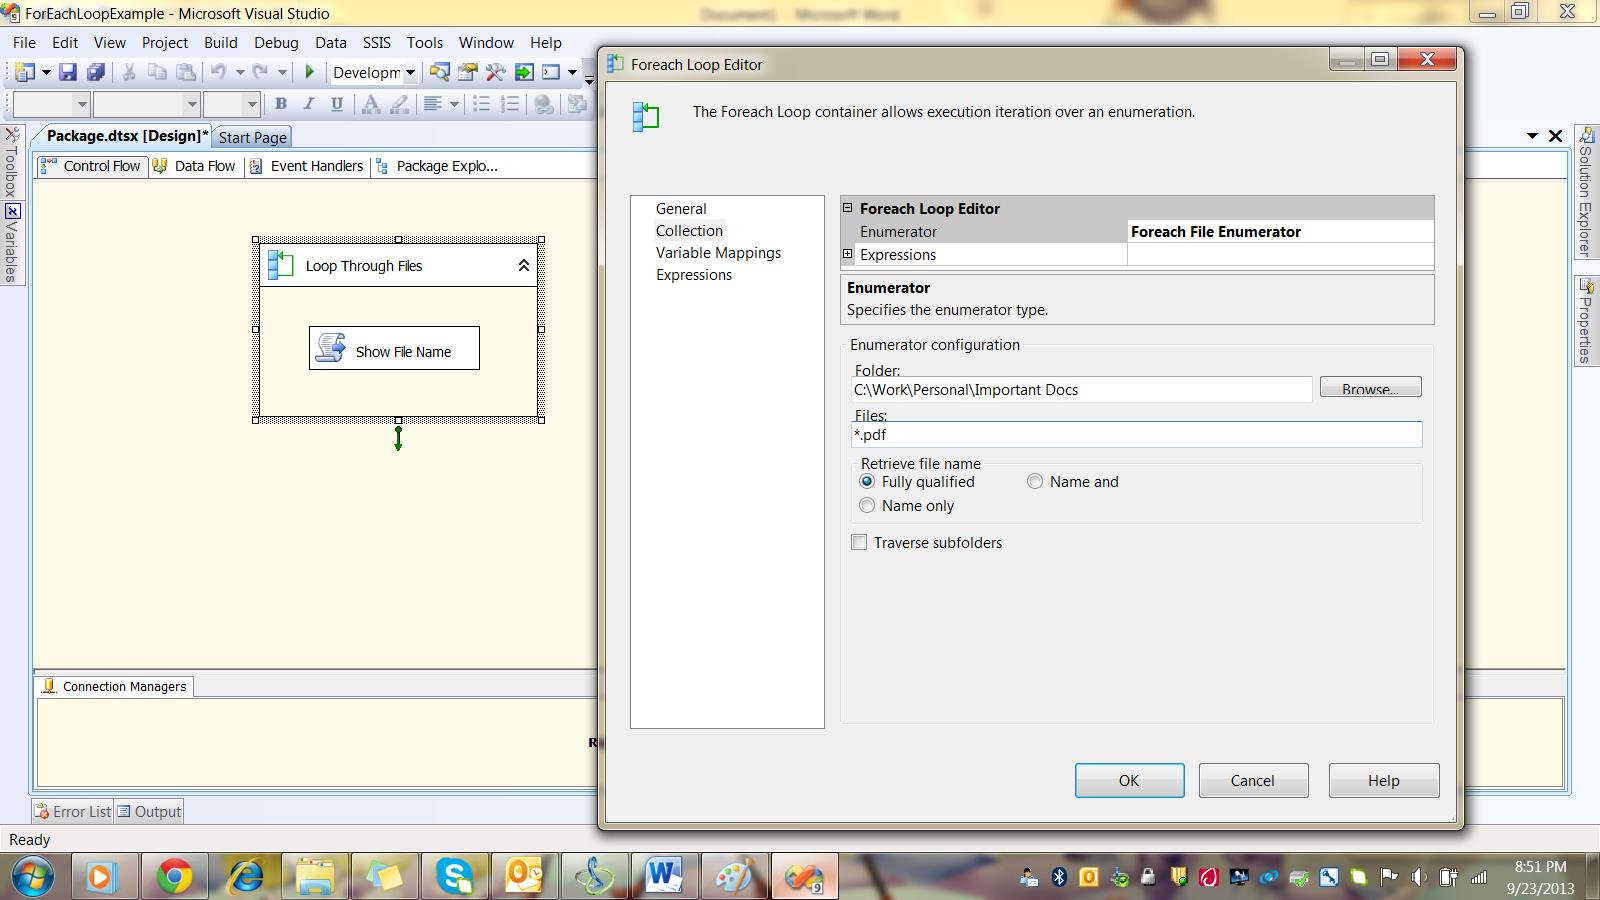1600x900 pixels.
Task: Select Variable Mappings in the left list
Action: pos(718,253)
